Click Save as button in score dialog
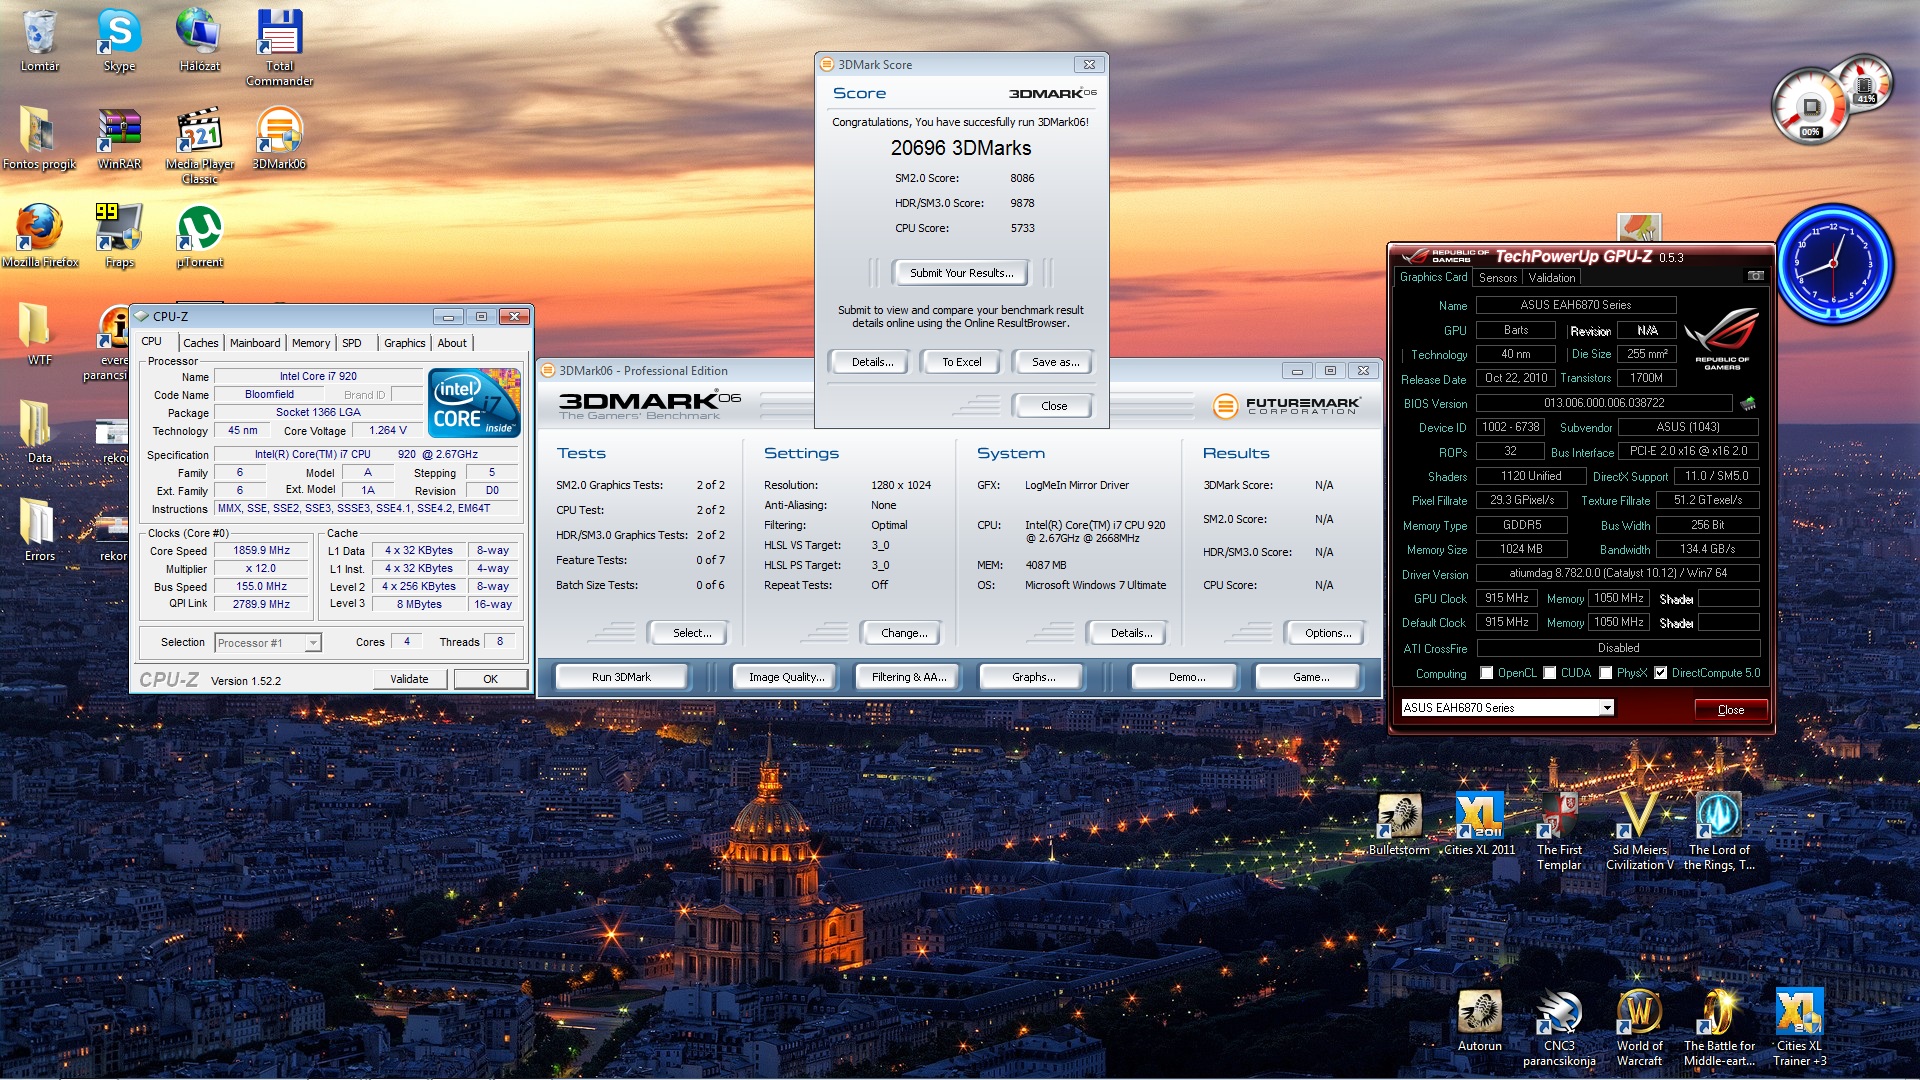1920x1080 pixels. pyautogui.click(x=1055, y=362)
